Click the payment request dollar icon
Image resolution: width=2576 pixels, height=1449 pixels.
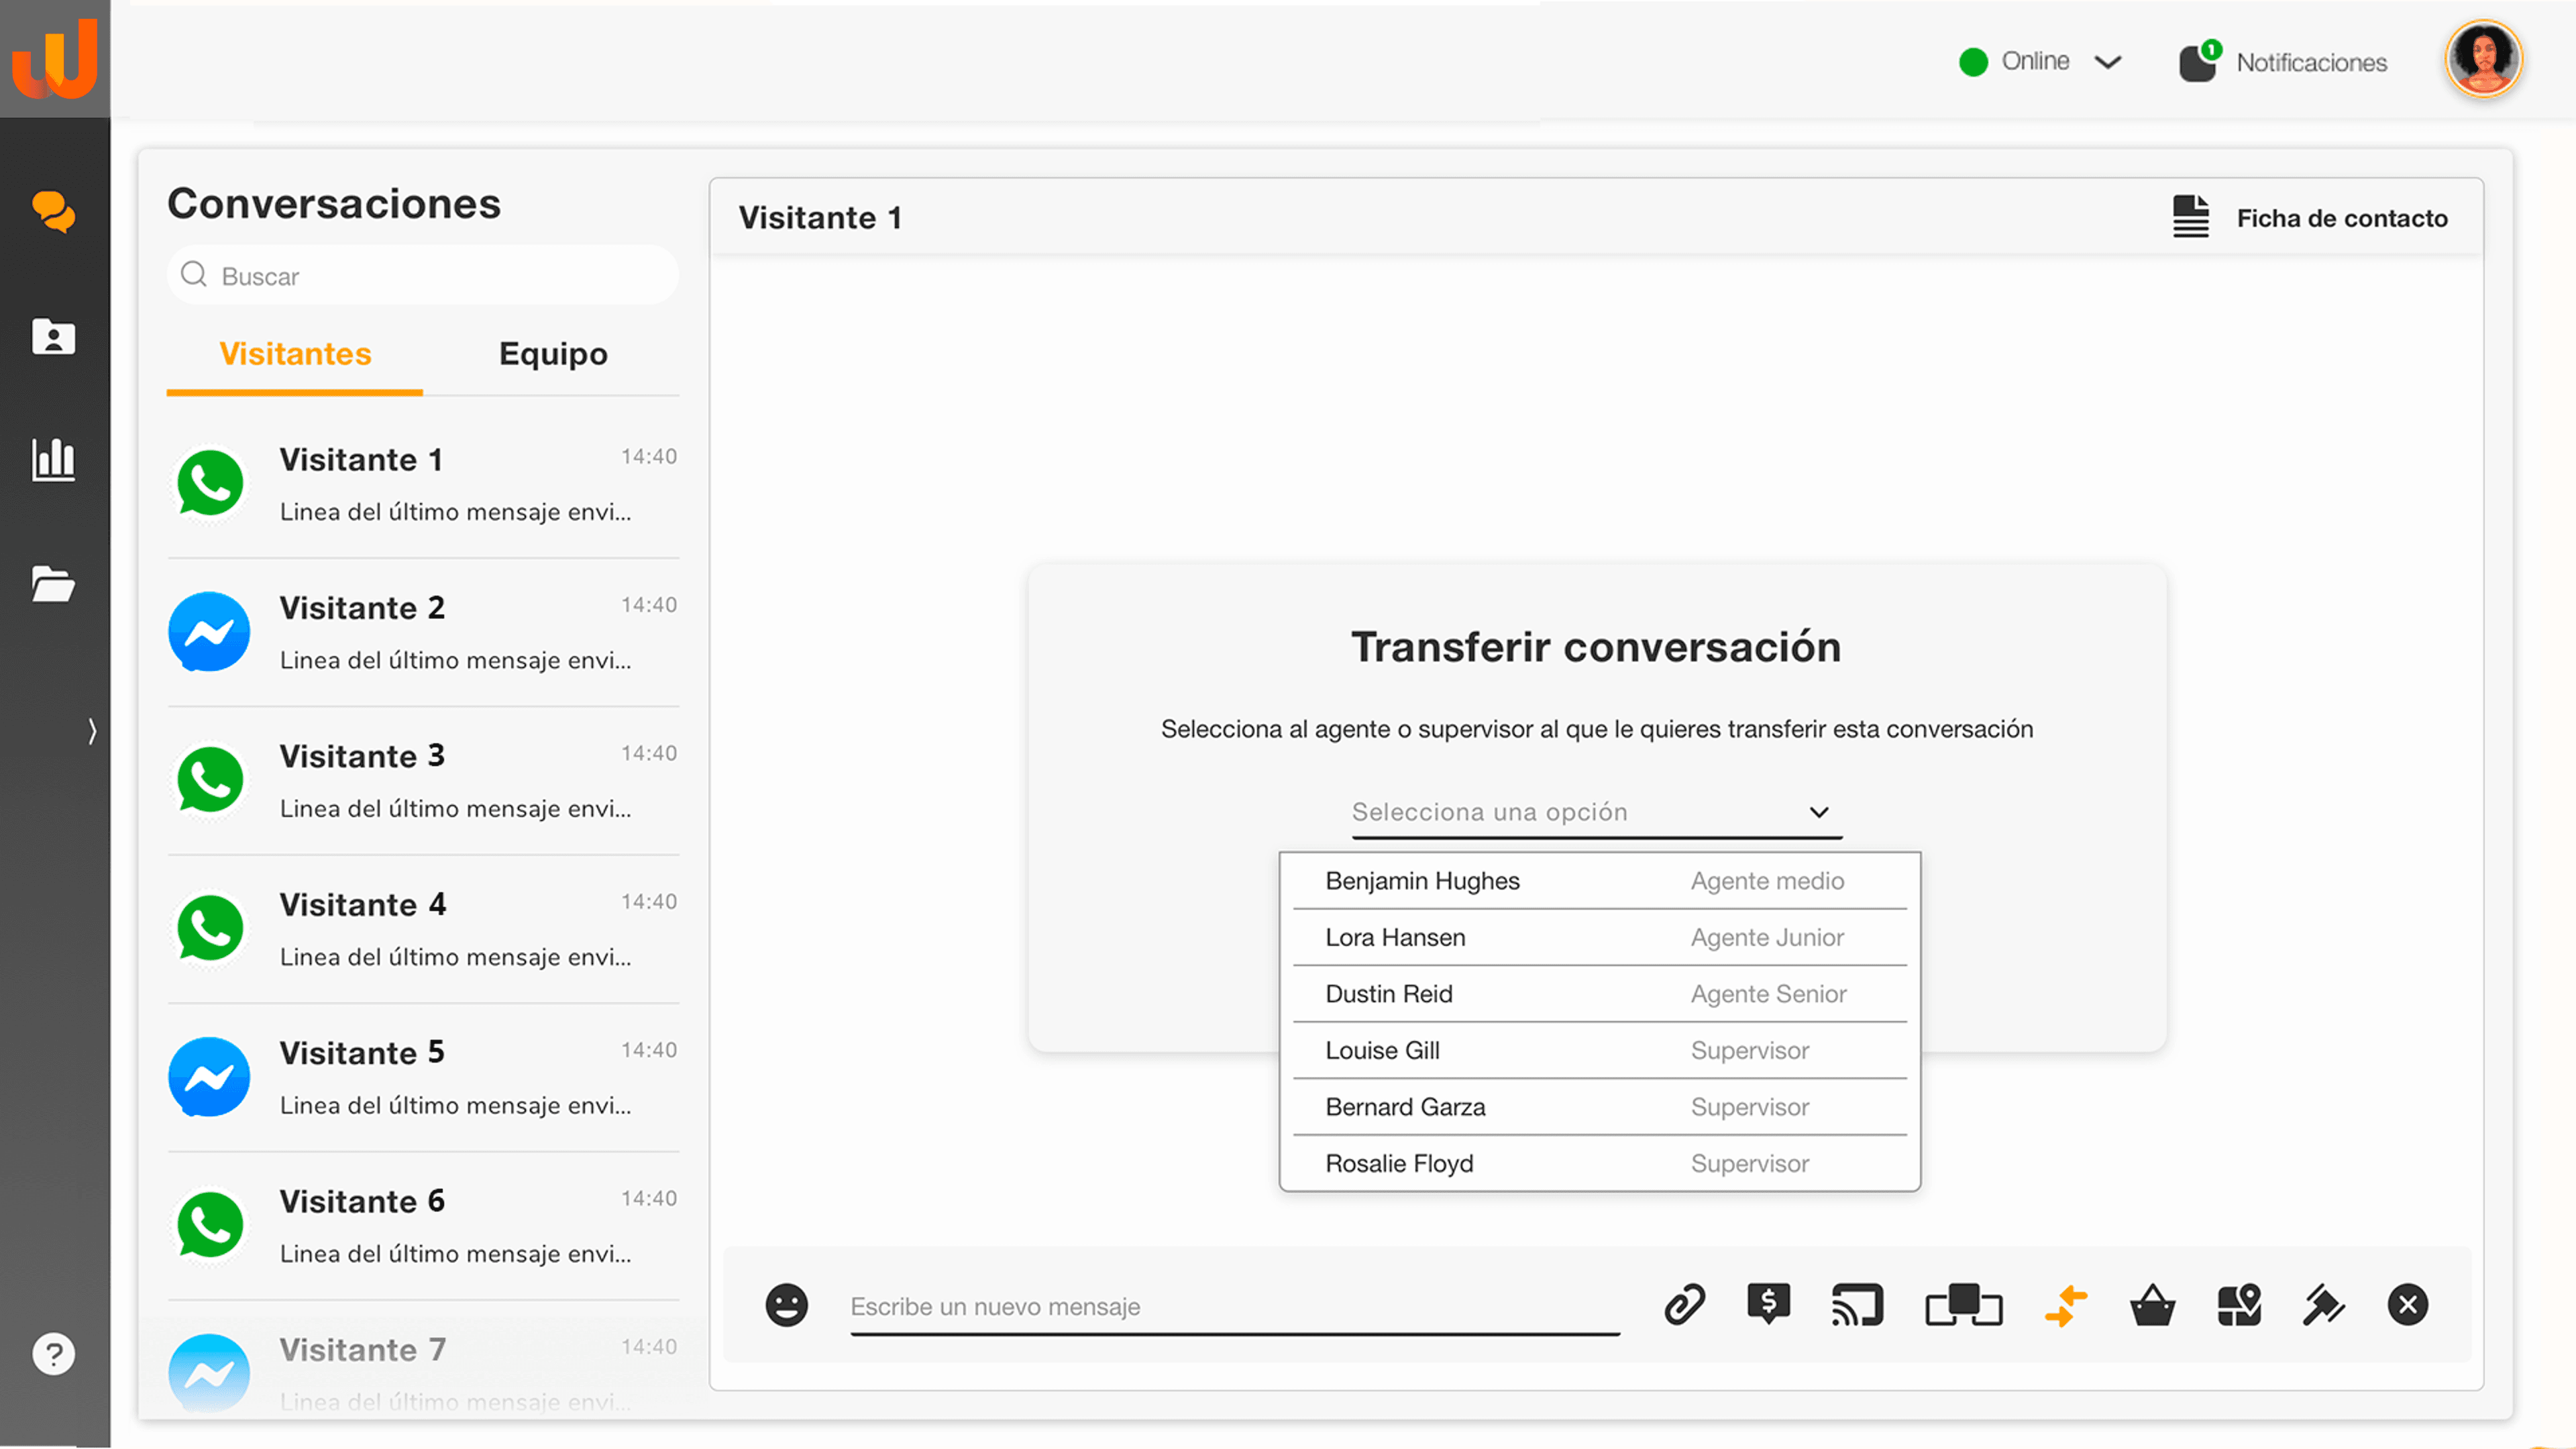1768,1303
